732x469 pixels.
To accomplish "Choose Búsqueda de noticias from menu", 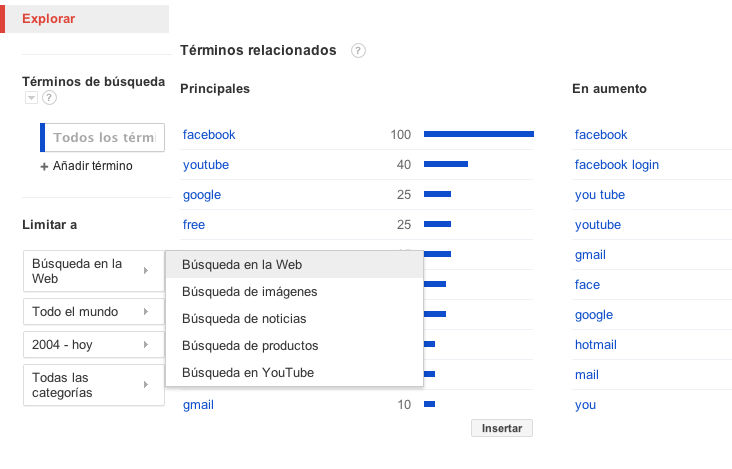I will (x=244, y=319).
